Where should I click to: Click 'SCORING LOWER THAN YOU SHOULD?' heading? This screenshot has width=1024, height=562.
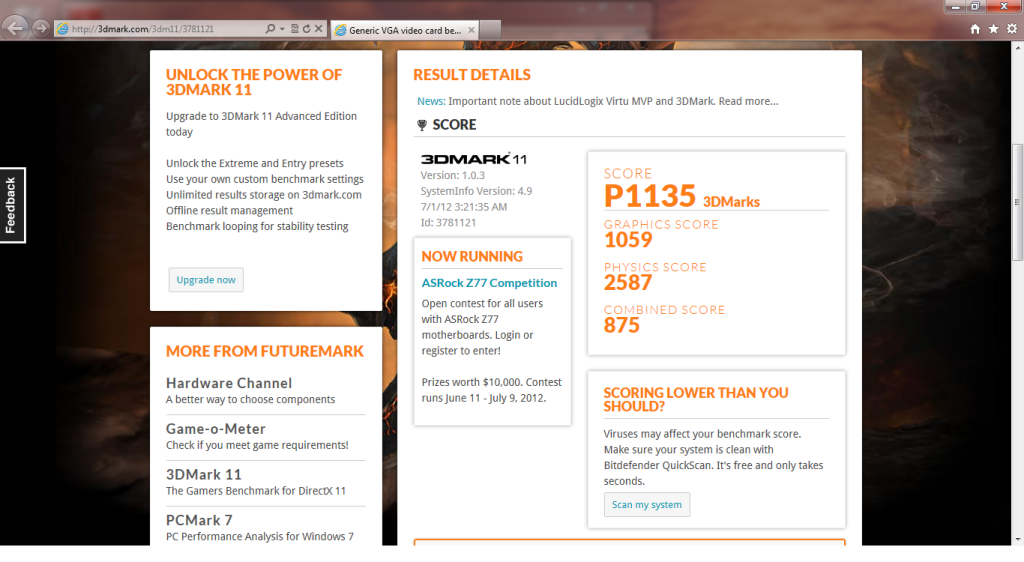[x=696, y=399]
